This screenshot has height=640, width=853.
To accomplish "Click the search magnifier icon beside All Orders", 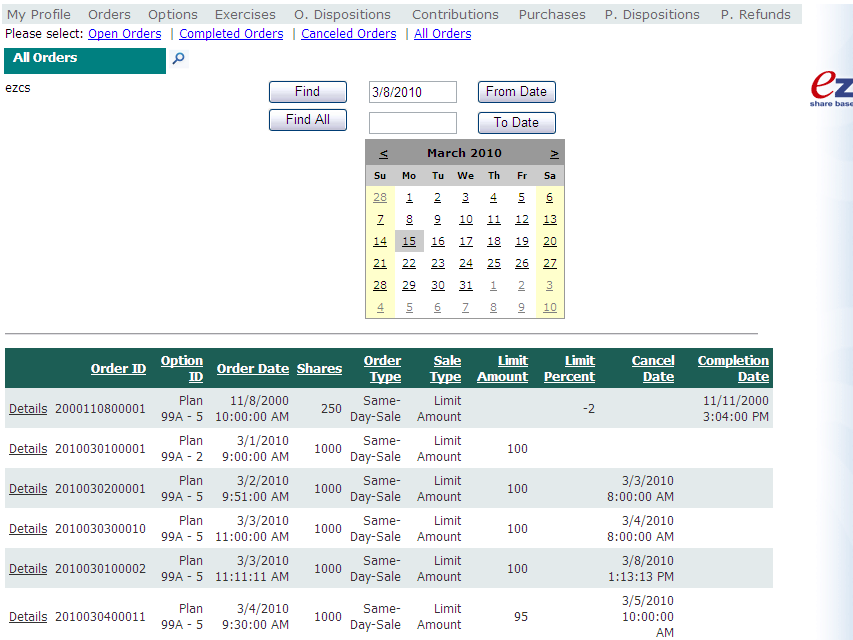I will pos(179,59).
